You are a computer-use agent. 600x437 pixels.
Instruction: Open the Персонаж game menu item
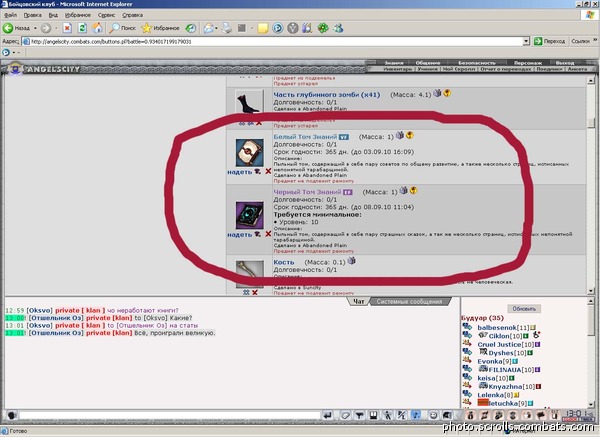tap(528, 63)
